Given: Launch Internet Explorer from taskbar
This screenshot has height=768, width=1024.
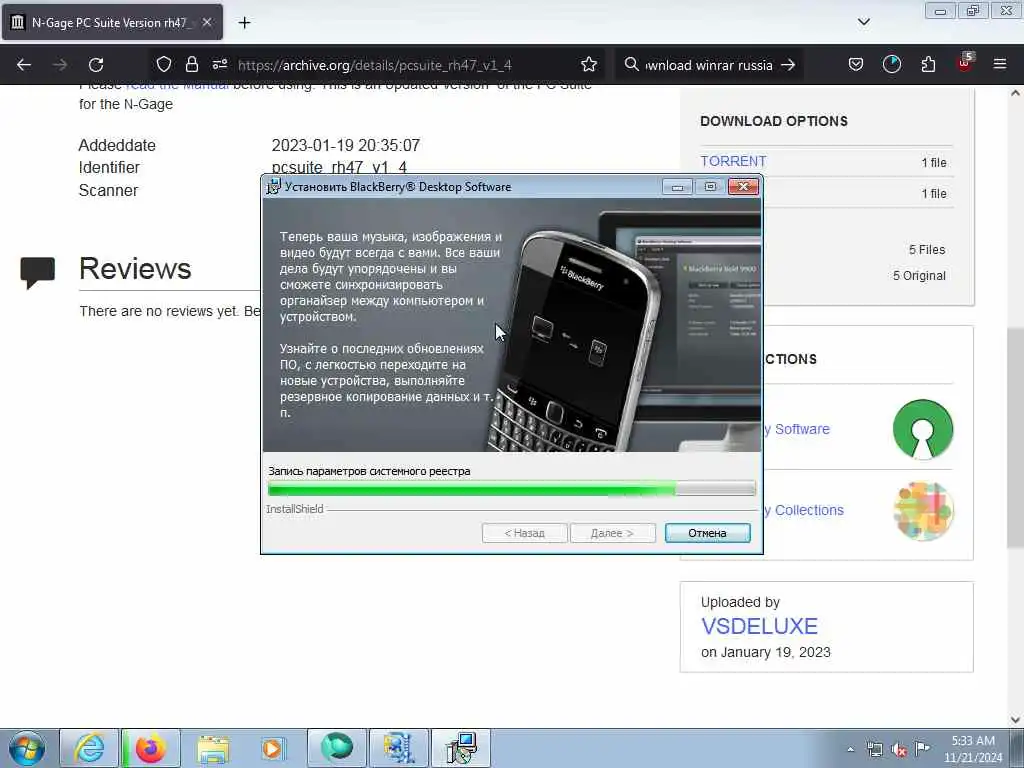Looking at the screenshot, I should 89,748.
